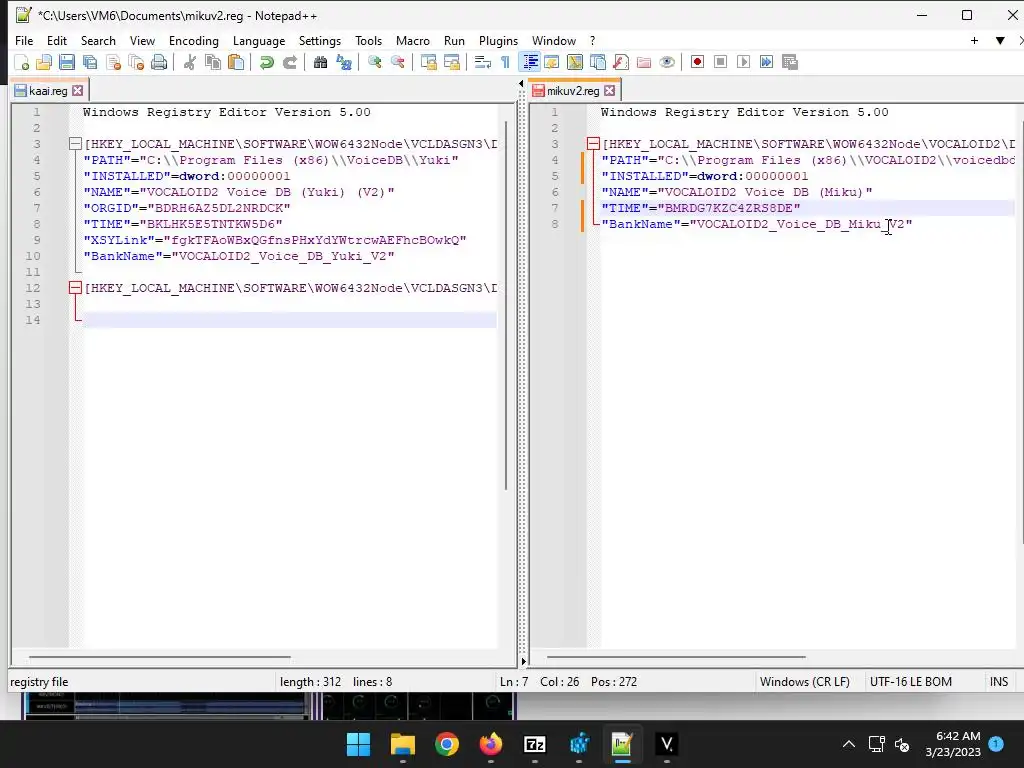Viewport: 1024px width, 768px height.
Task: Click the Close document toolbar icon
Action: tap(113, 62)
